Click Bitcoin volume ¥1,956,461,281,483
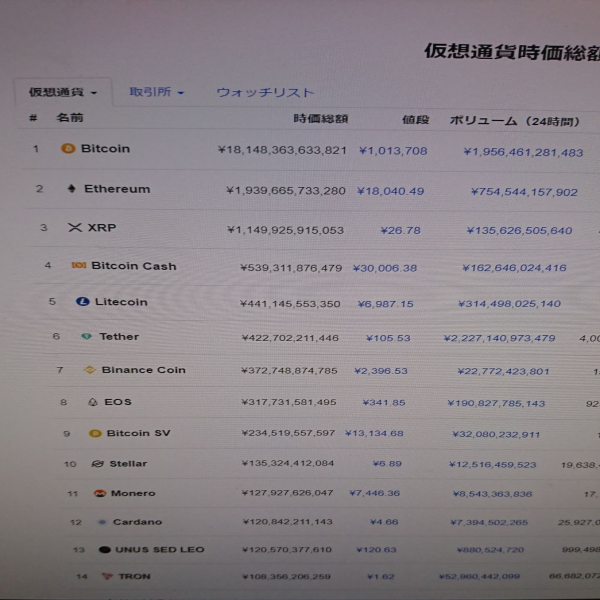Viewport: 600px width, 600px height. tap(523, 152)
